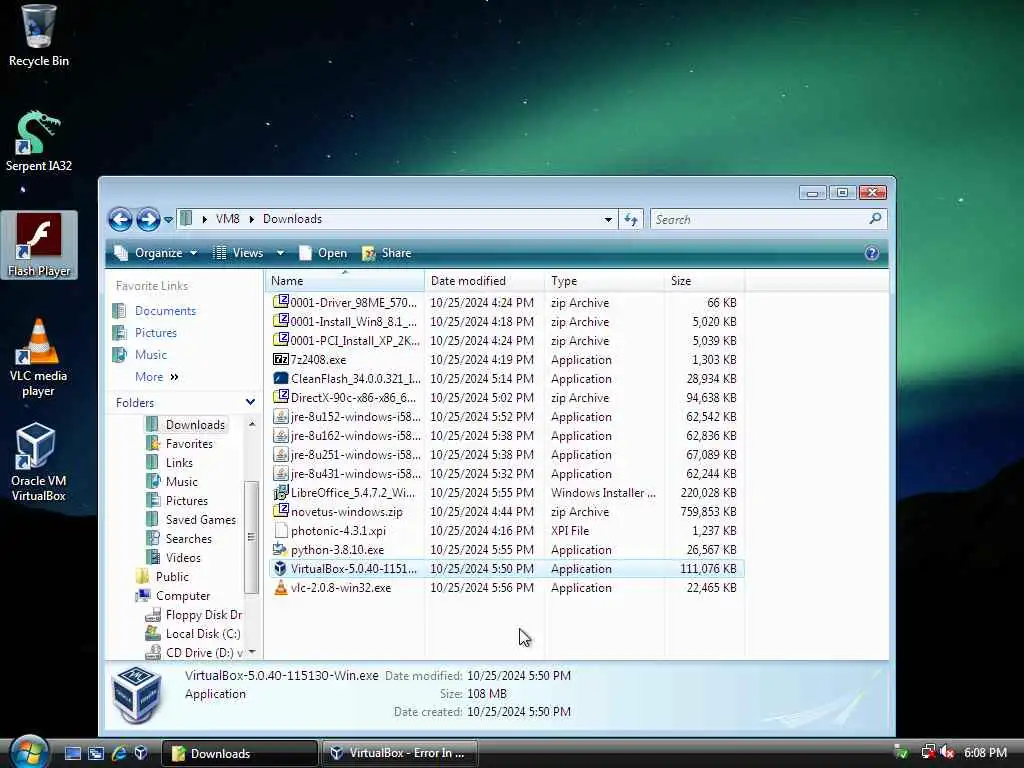Click the refresh button beside address bar

click(631, 219)
